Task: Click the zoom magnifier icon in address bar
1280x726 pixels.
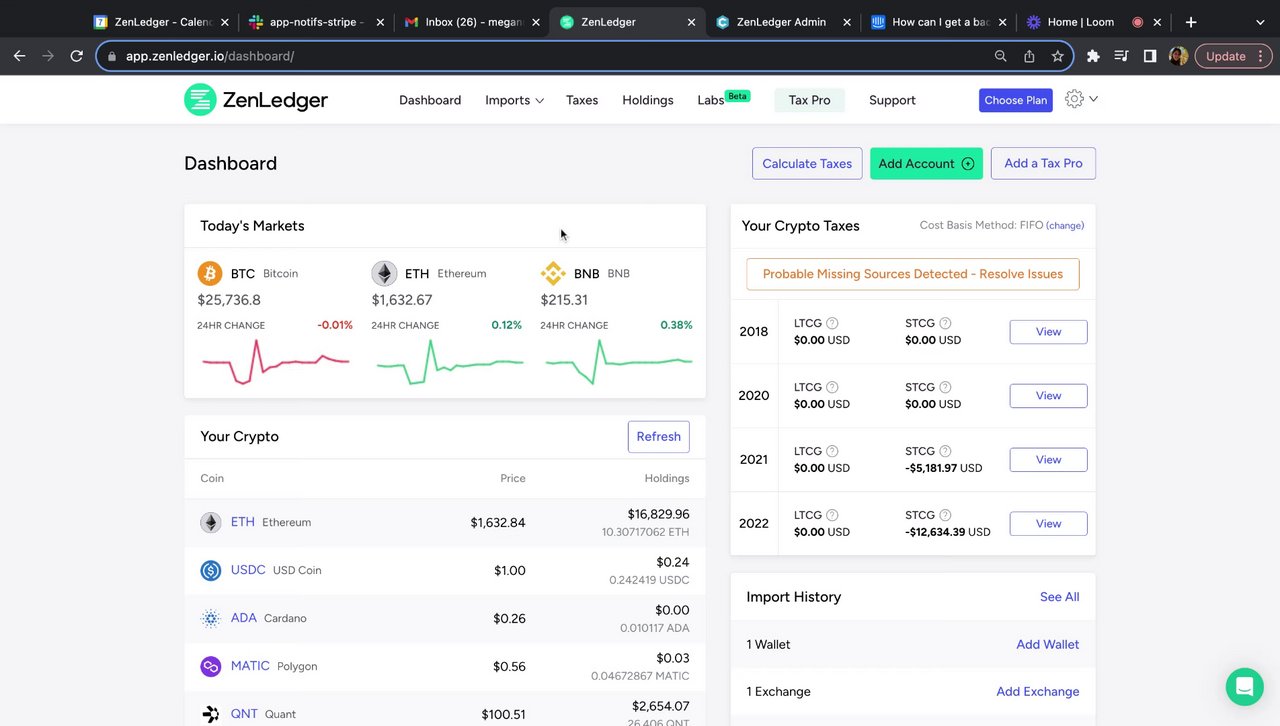Action: tap(1000, 56)
